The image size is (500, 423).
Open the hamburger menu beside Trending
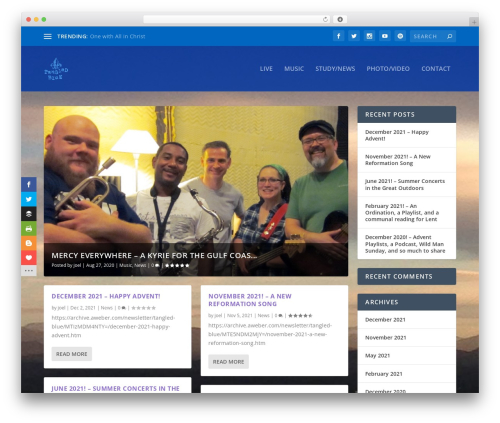48,36
